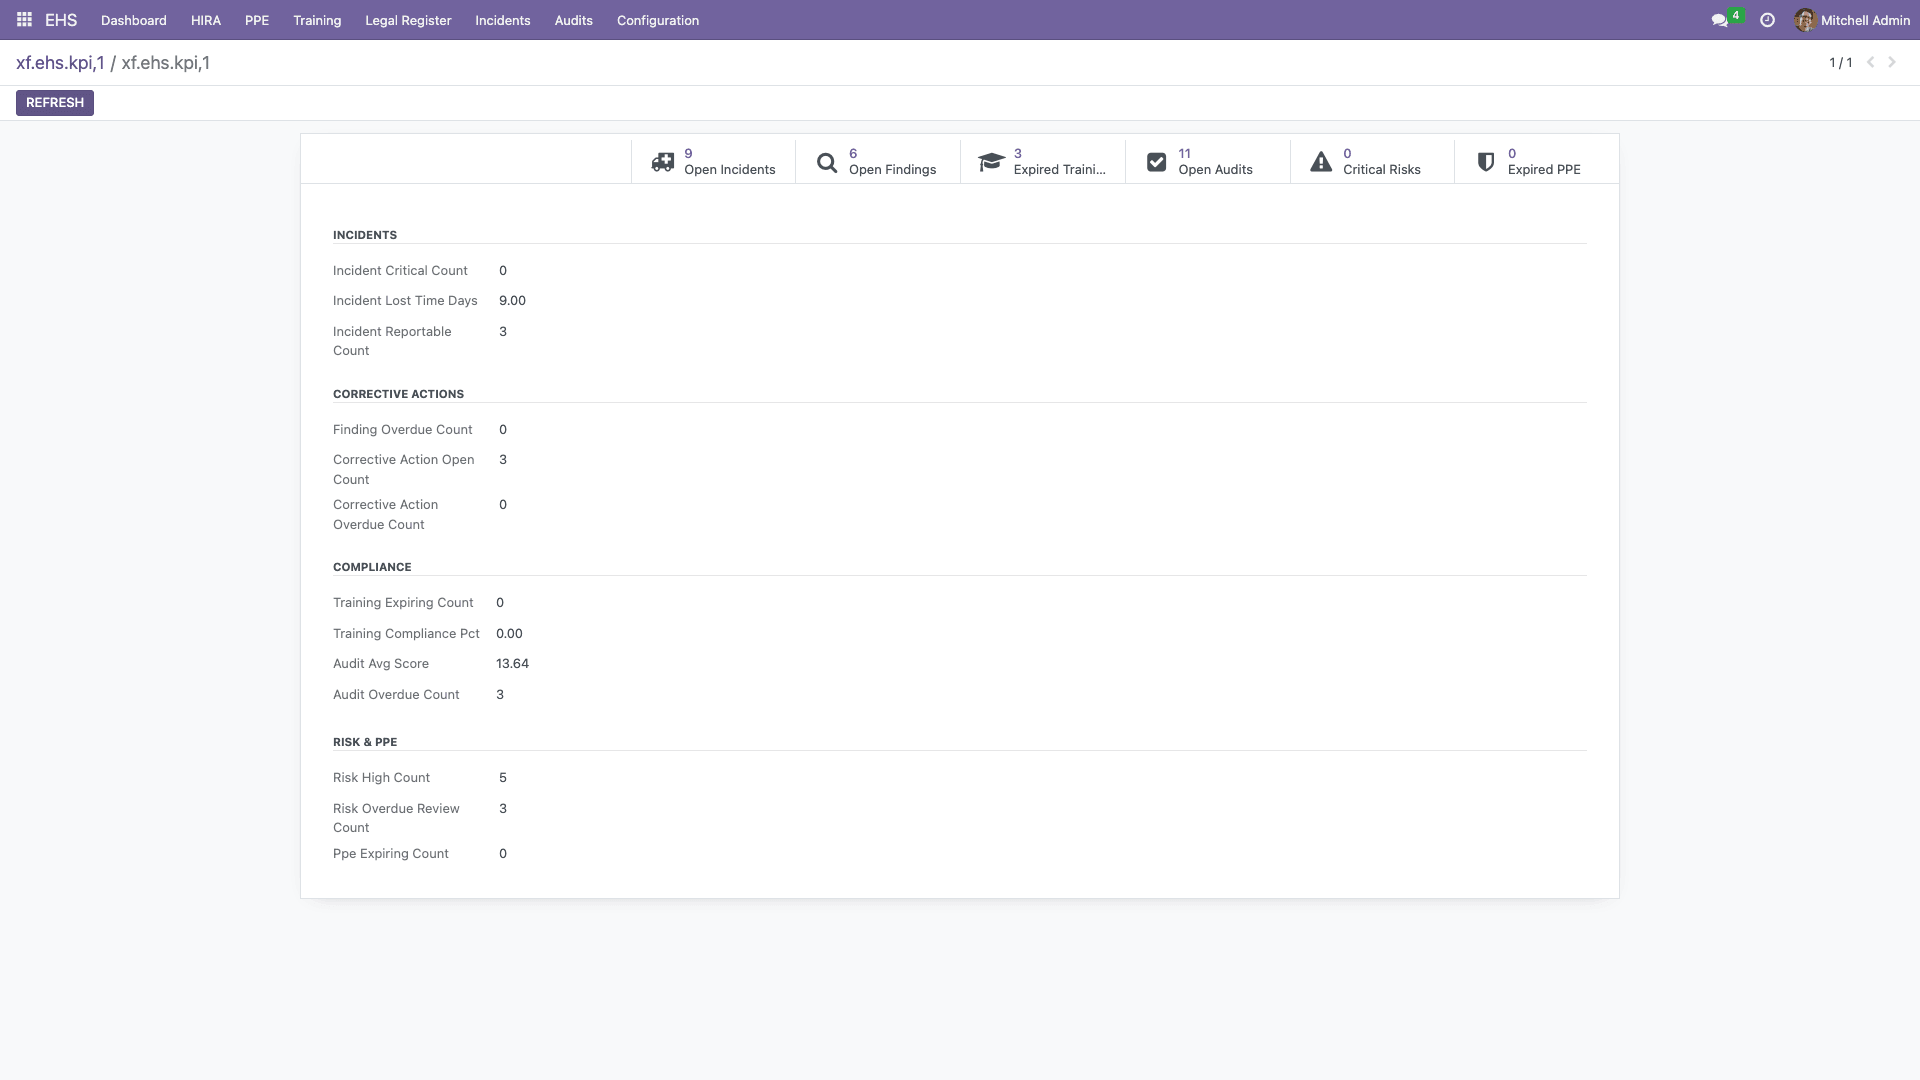Click the REFRESH button

54,102
